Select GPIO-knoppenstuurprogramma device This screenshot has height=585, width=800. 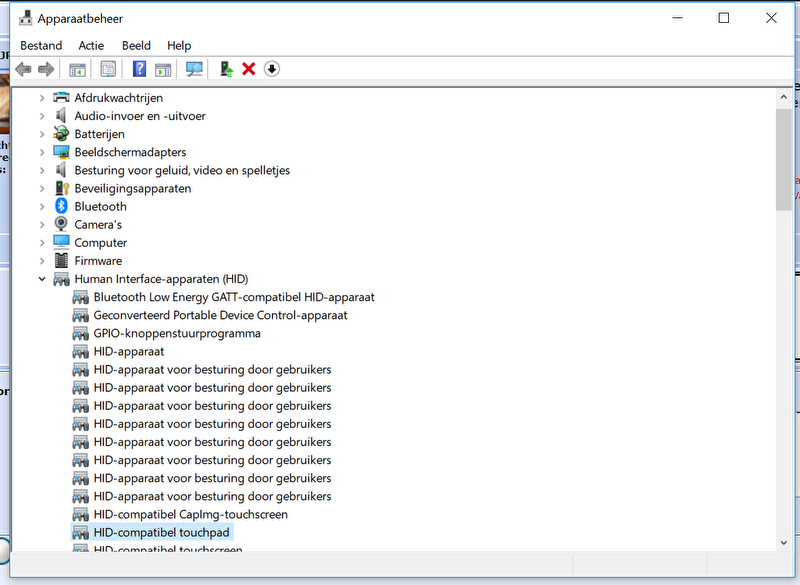pos(177,333)
